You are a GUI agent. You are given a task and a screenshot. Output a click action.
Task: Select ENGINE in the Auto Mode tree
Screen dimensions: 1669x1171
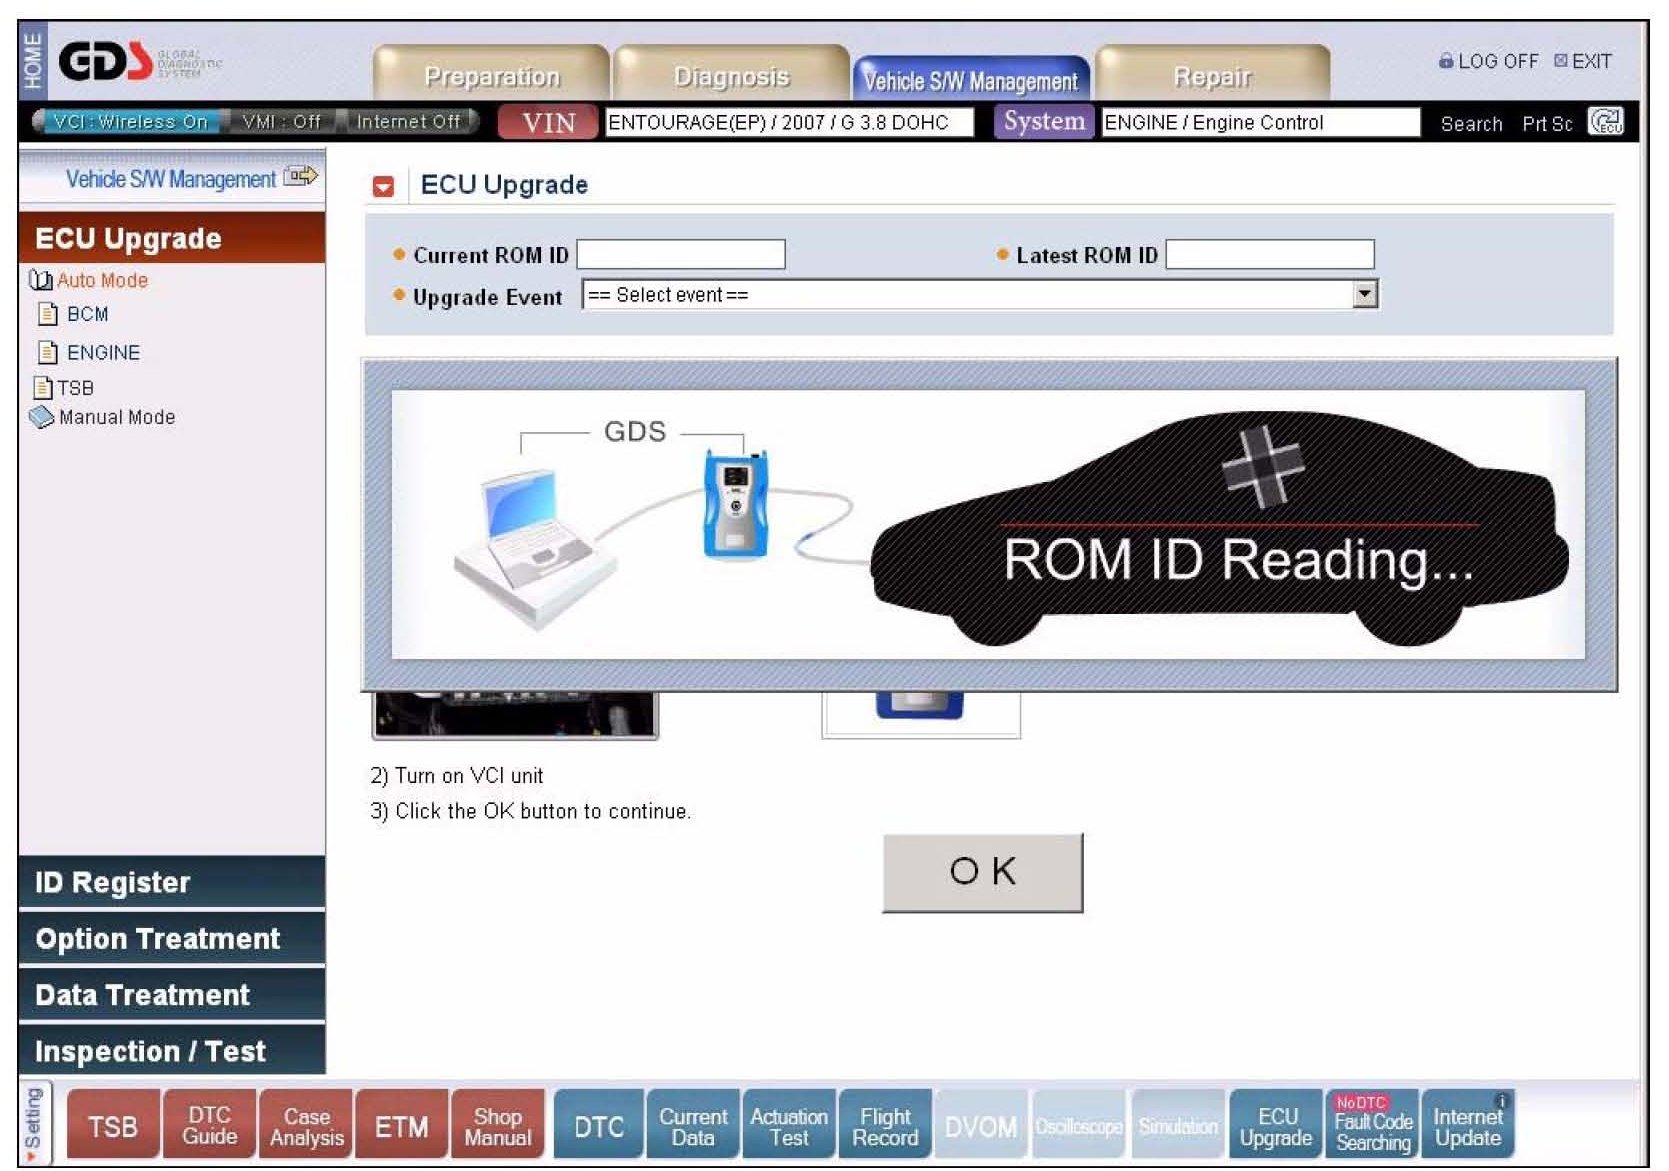103,353
